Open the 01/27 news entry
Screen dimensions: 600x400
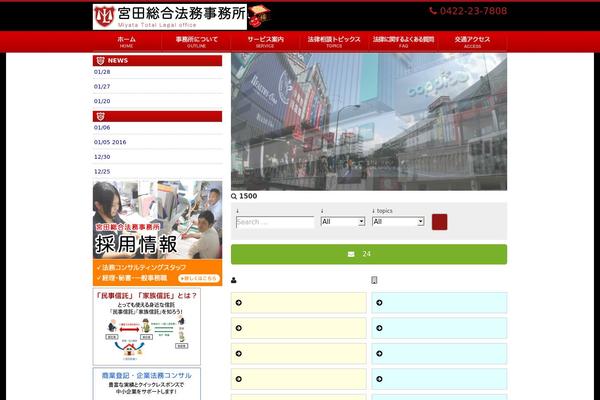102,87
